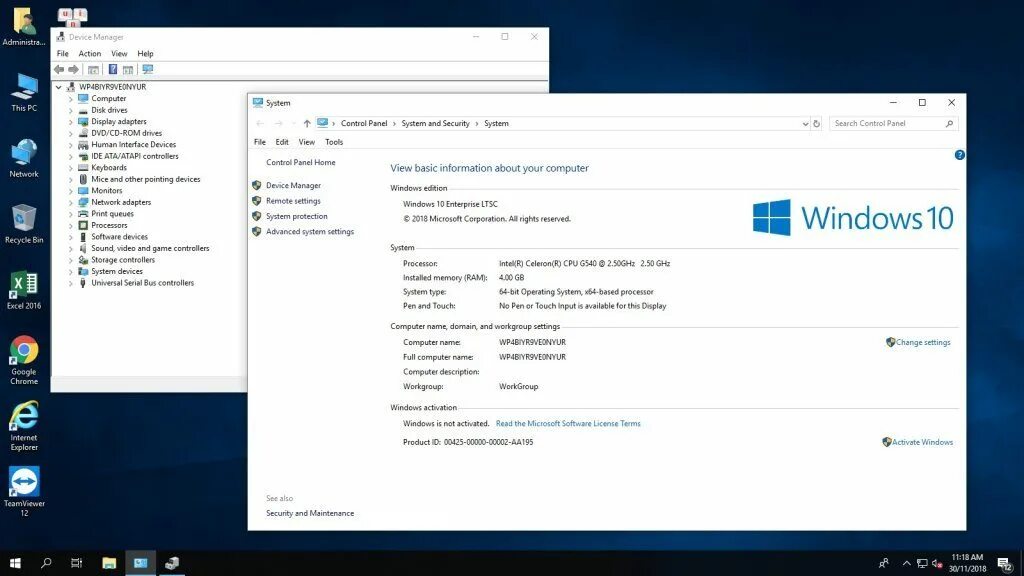The image size is (1024, 576).
Task: Click the blue help question mark in System window
Action: pyautogui.click(x=959, y=155)
